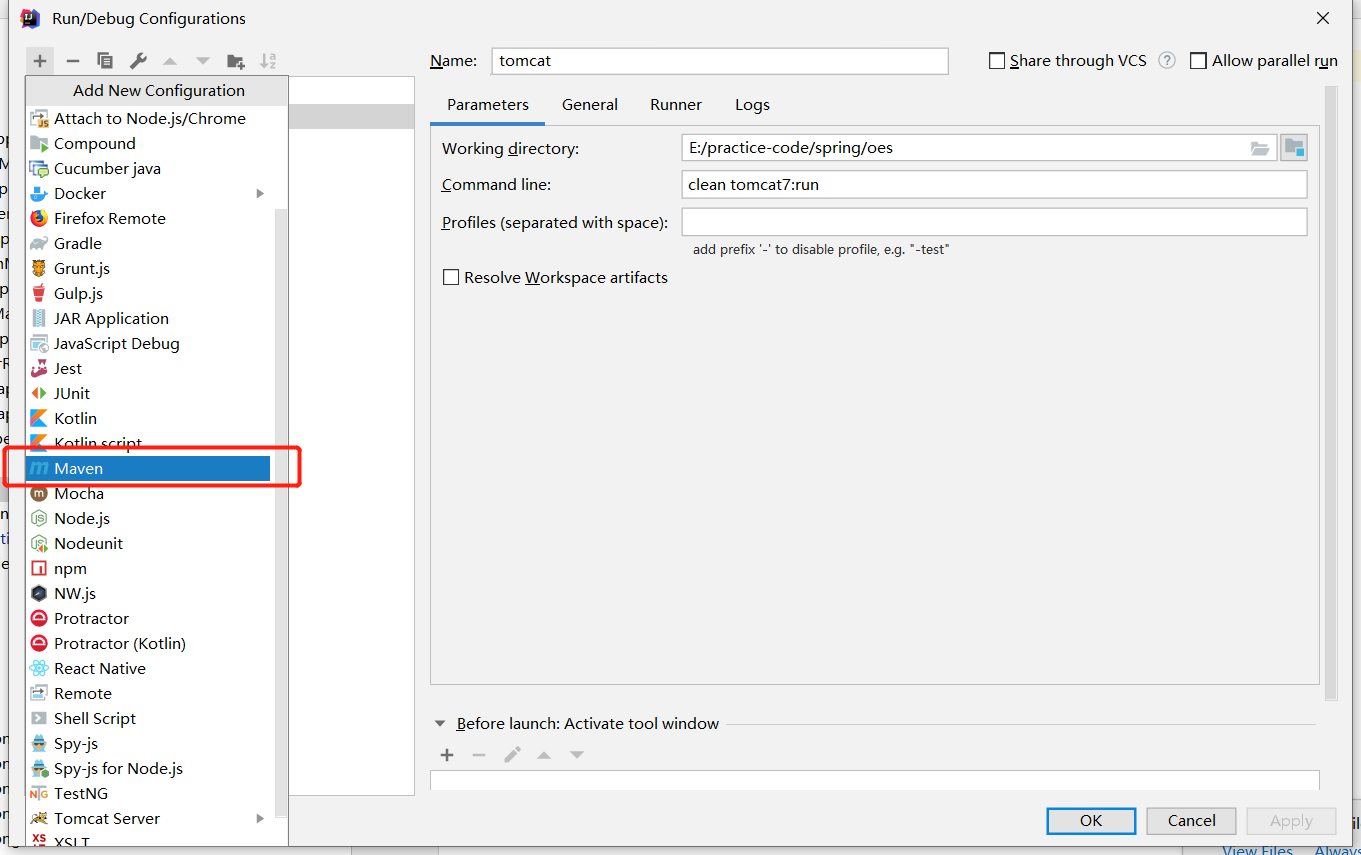Click the sort configurations alphabetically icon
Screen dimensions: 1361x855
(x=268, y=61)
